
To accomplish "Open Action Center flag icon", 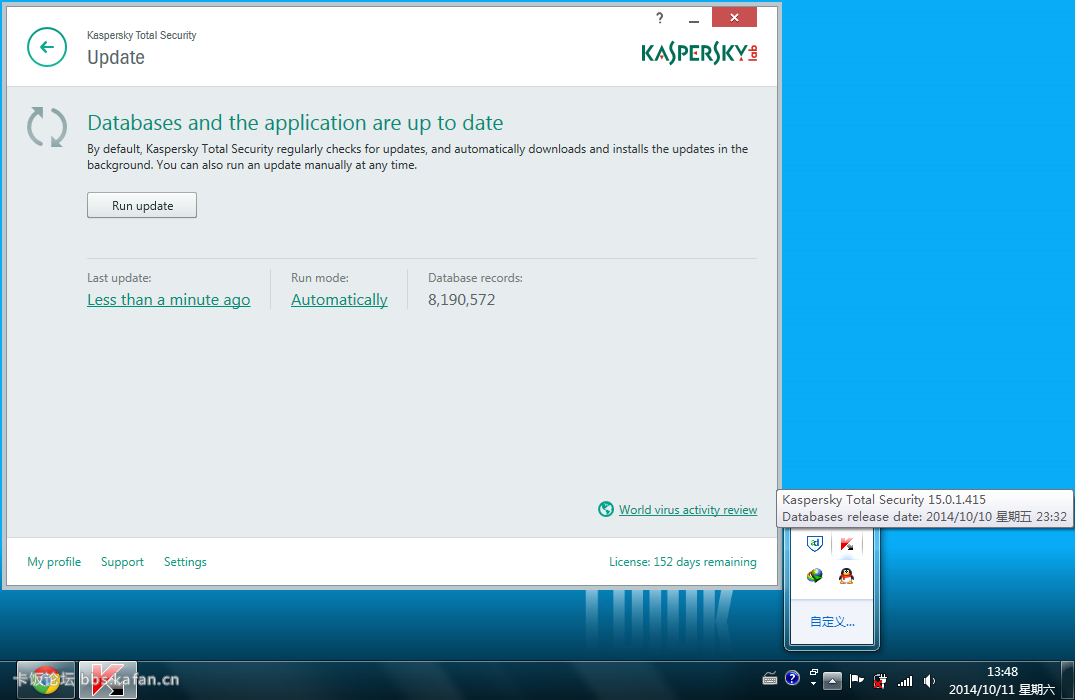I will 857,681.
